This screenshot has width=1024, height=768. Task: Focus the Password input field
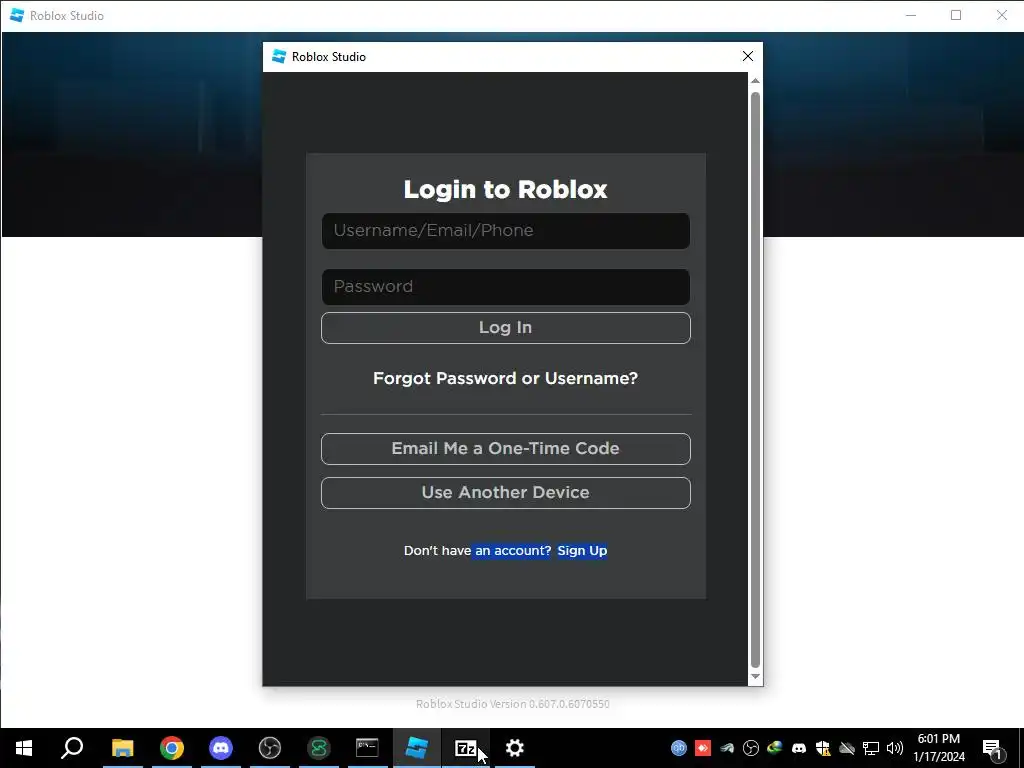tap(505, 287)
